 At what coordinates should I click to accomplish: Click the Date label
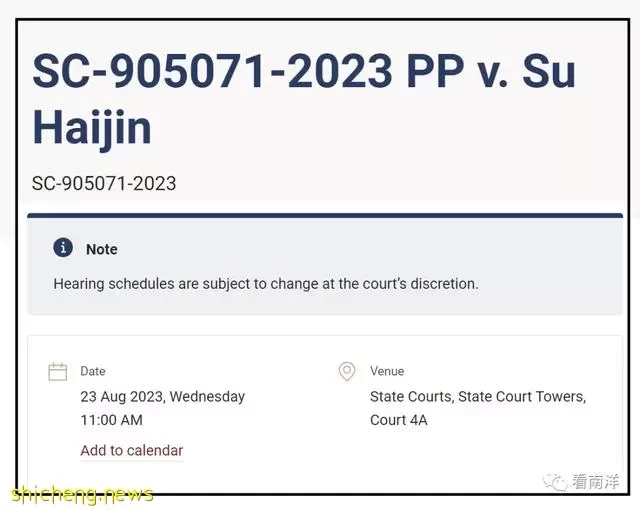[x=93, y=371]
